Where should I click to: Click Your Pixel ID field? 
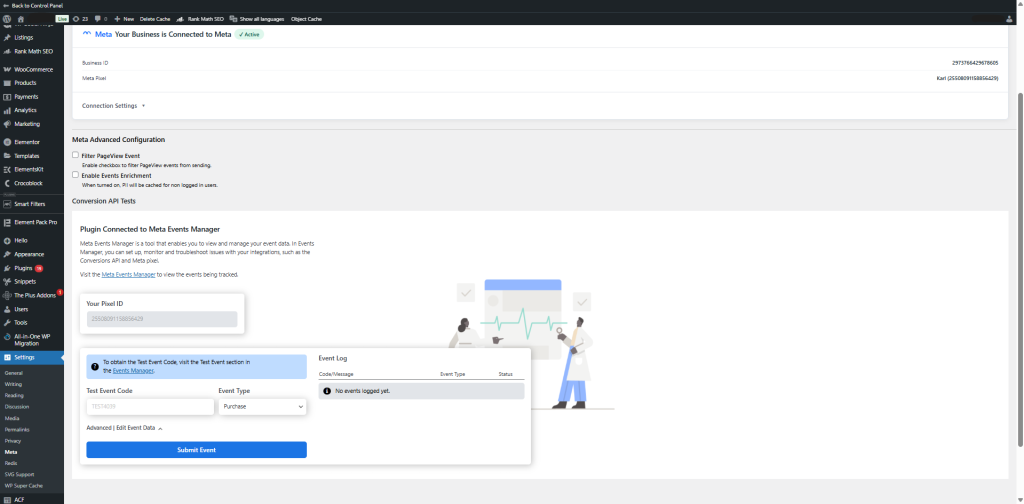click(162, 319)
